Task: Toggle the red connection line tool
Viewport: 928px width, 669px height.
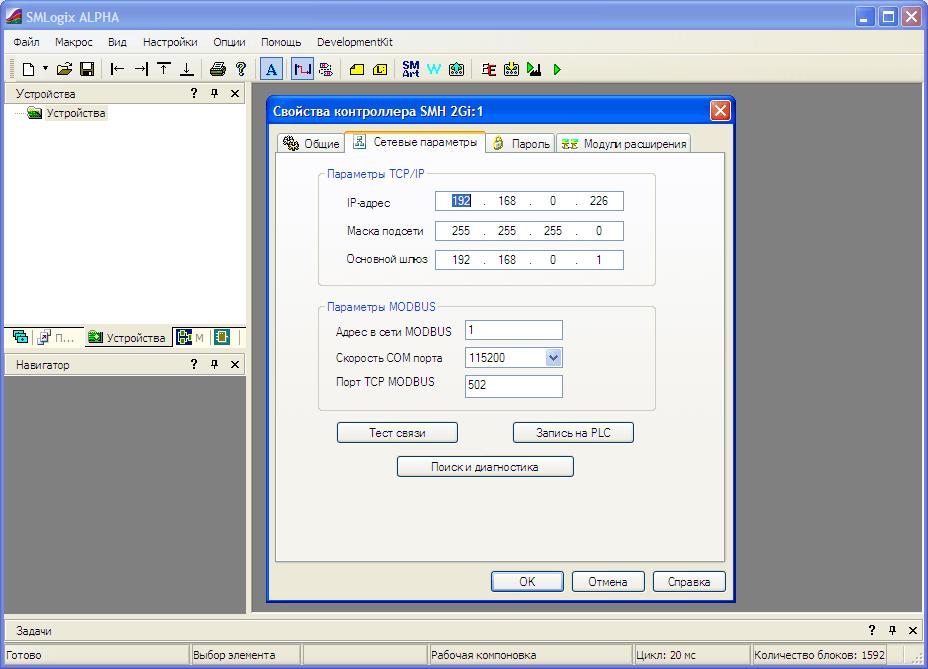Action: coord(302,69)
